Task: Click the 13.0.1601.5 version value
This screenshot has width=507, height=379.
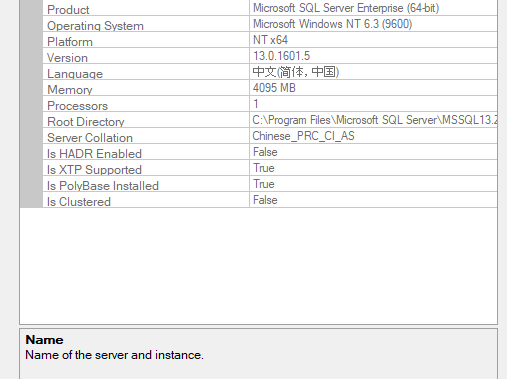Action: 281,56
